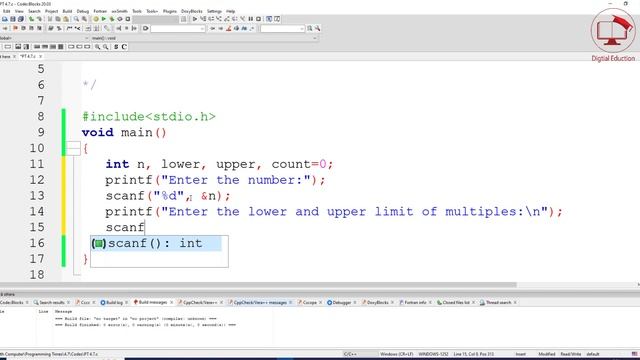
Task: Open the build target dropdown
Action: pos(156,19)
